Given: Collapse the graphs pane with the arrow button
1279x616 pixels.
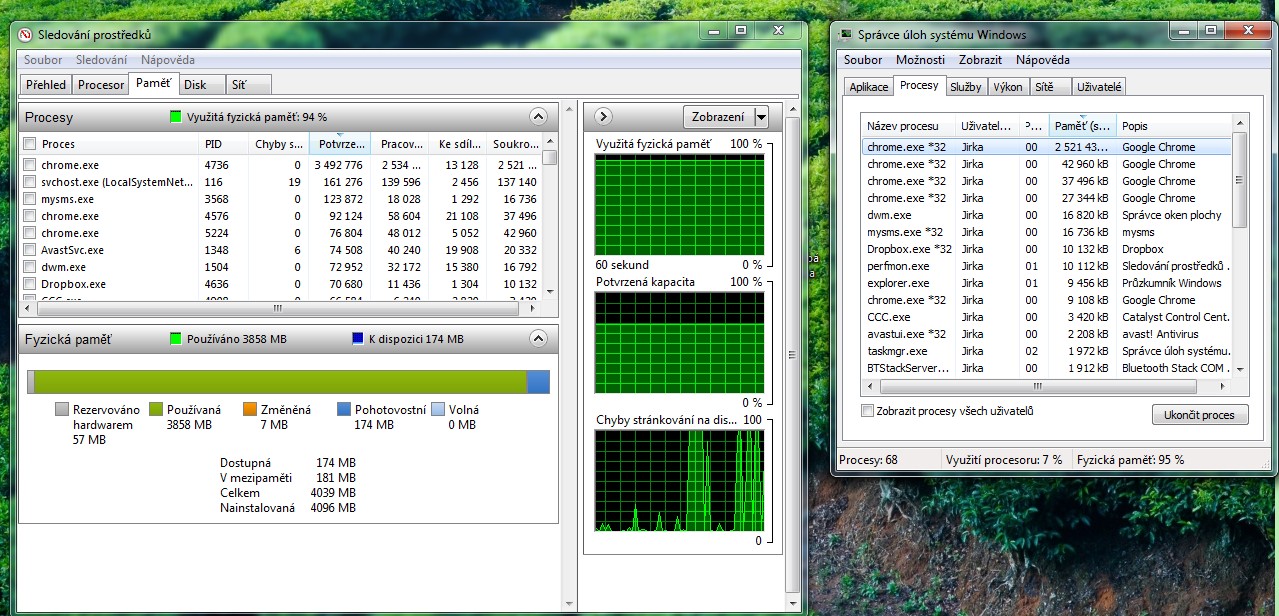Looking at the screenshot, I should point(603,117).
